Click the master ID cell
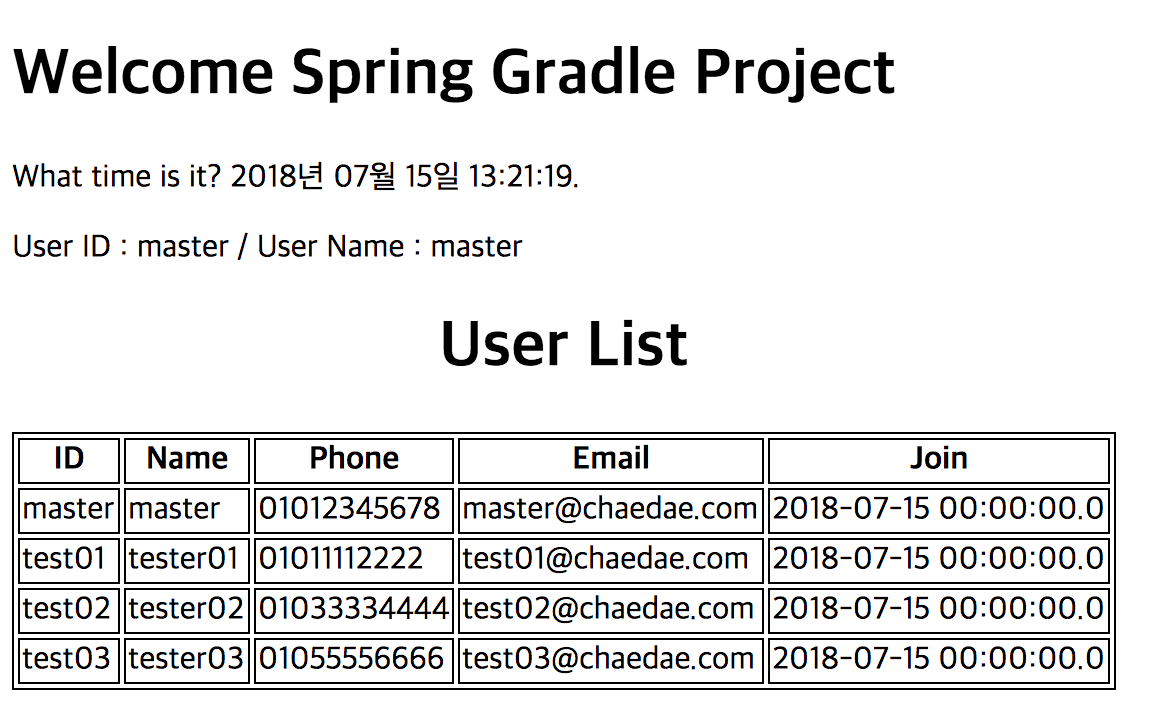This screenshot has height=726, width=1156. (x=69, y=509)
